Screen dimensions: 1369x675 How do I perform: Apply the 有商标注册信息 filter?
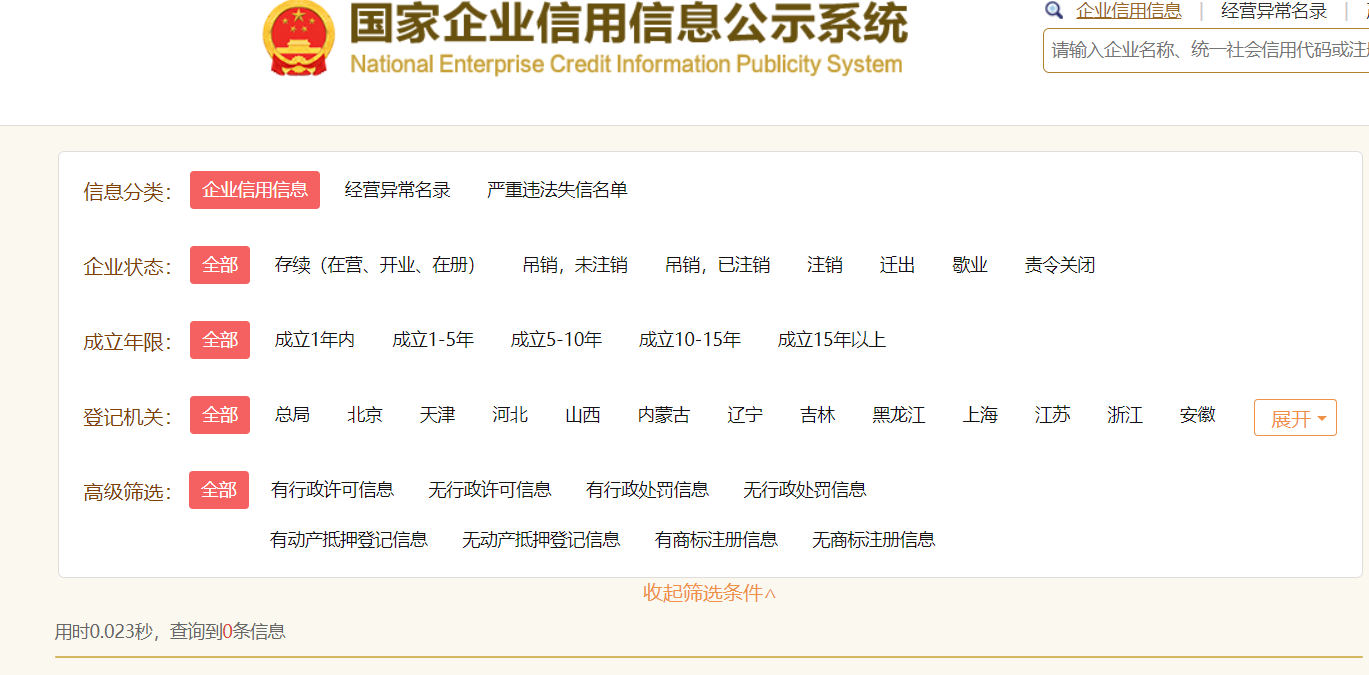click(x=716, y=540)
